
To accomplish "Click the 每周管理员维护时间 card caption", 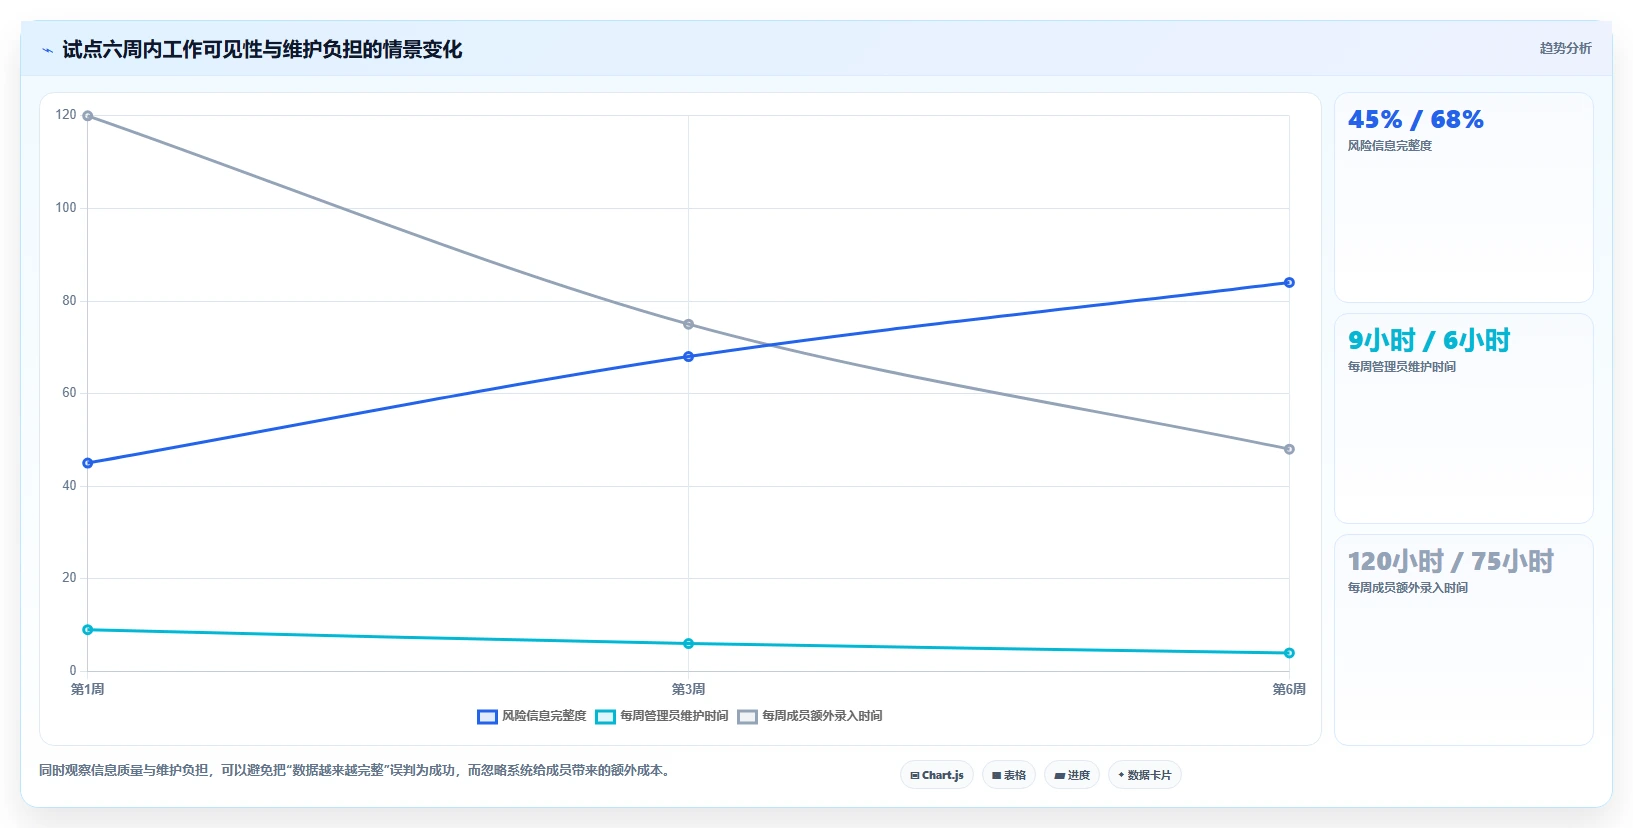I will click(x=1402, y=367).
